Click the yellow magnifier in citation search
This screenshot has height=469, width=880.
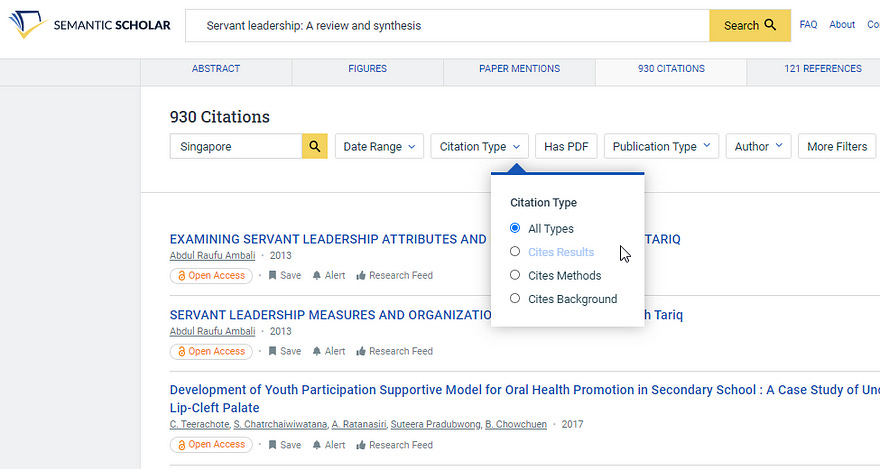315,147
